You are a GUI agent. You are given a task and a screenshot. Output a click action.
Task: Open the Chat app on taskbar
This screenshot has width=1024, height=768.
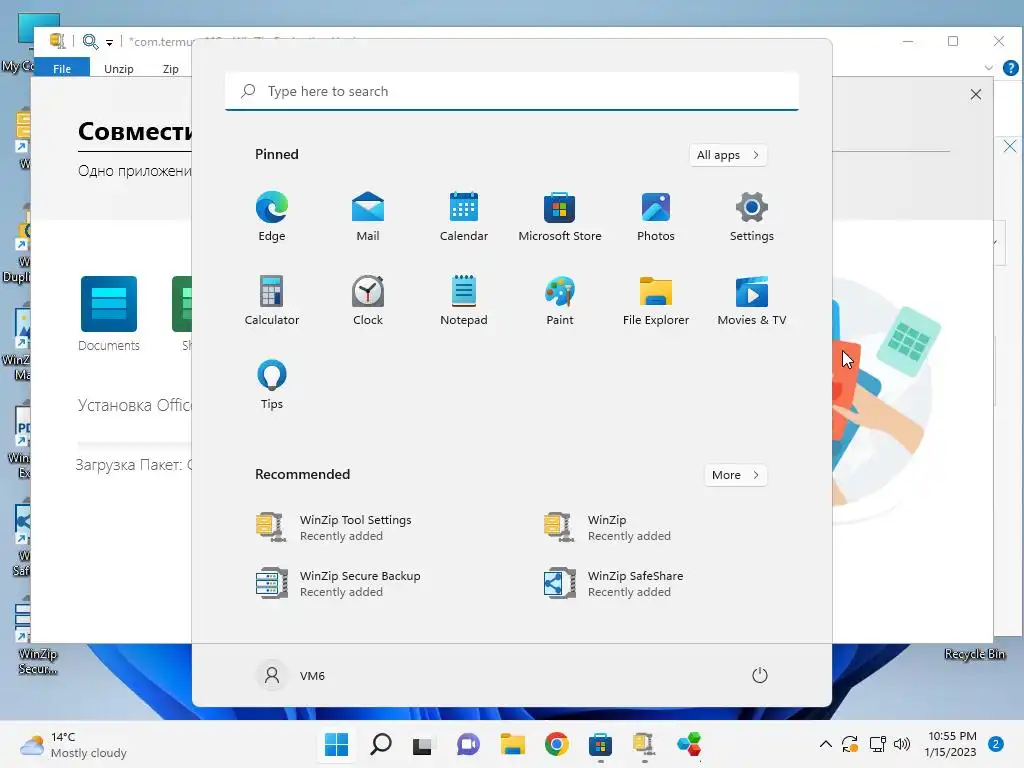click(468, 744)
